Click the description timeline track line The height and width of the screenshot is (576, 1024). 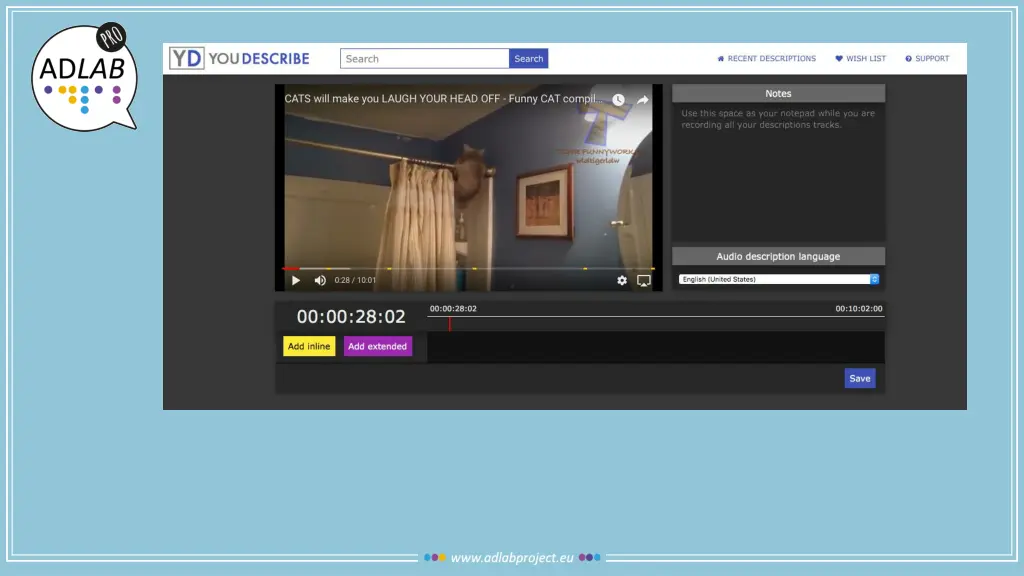click(x=656, y=317)
